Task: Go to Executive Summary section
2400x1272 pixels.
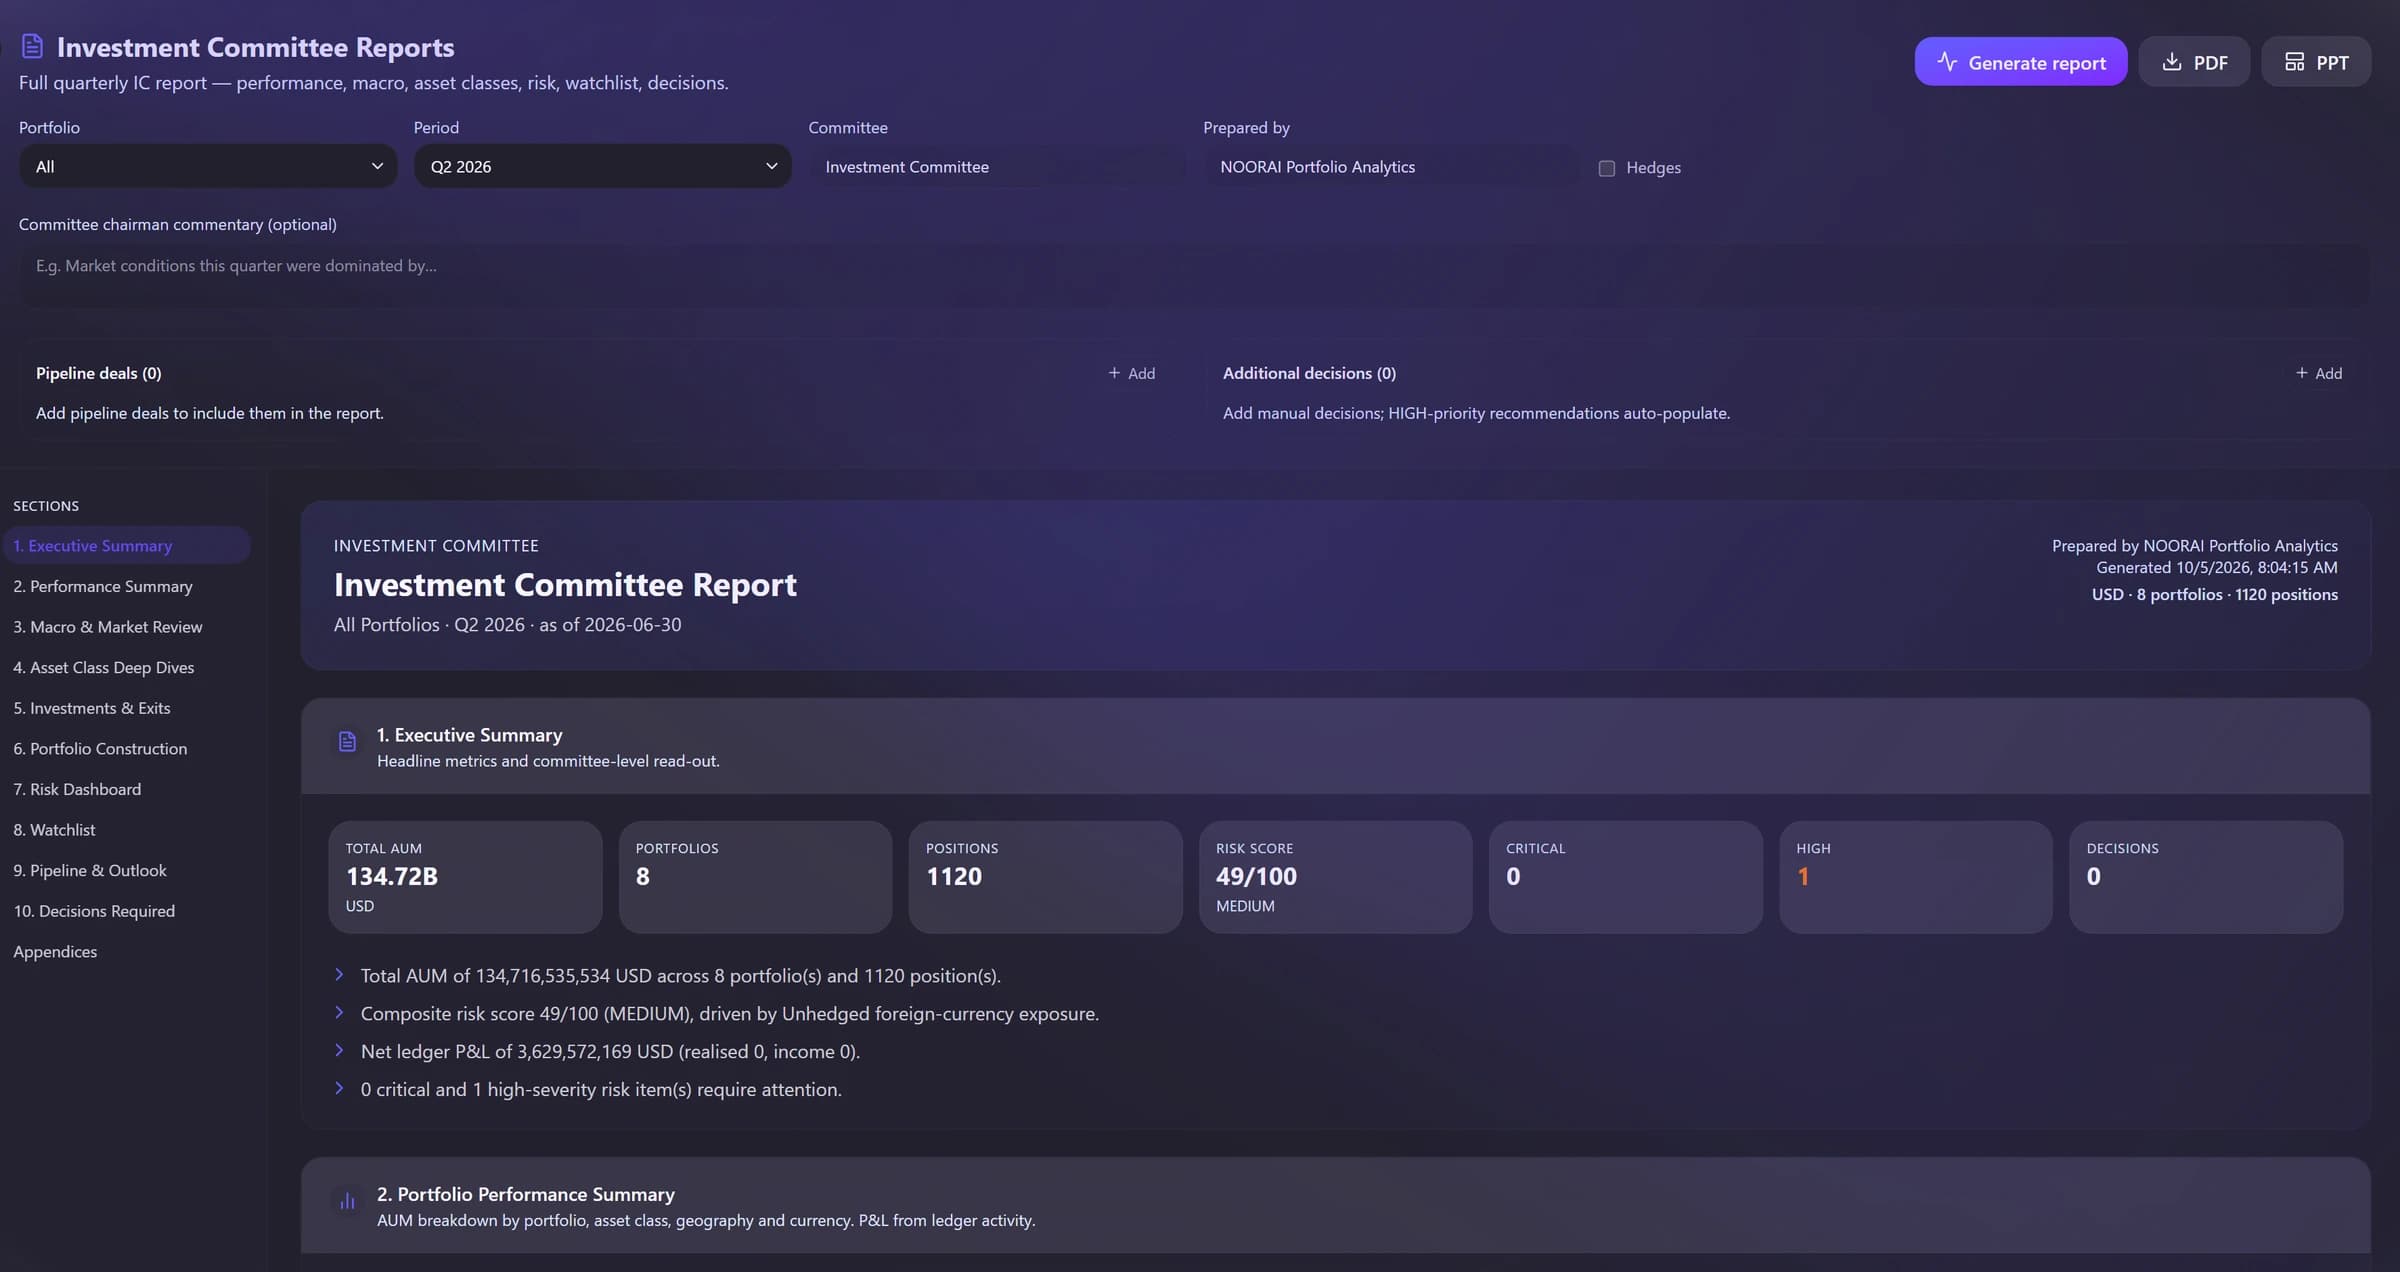Action: click(127, 546)
